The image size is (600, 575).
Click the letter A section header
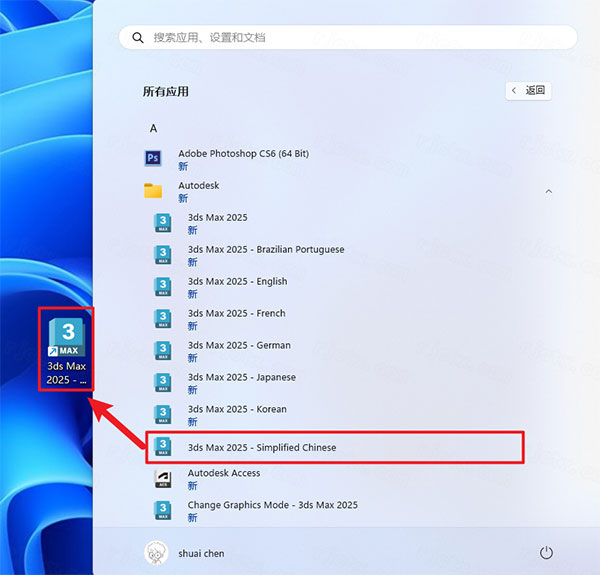(x=154, y=128)
